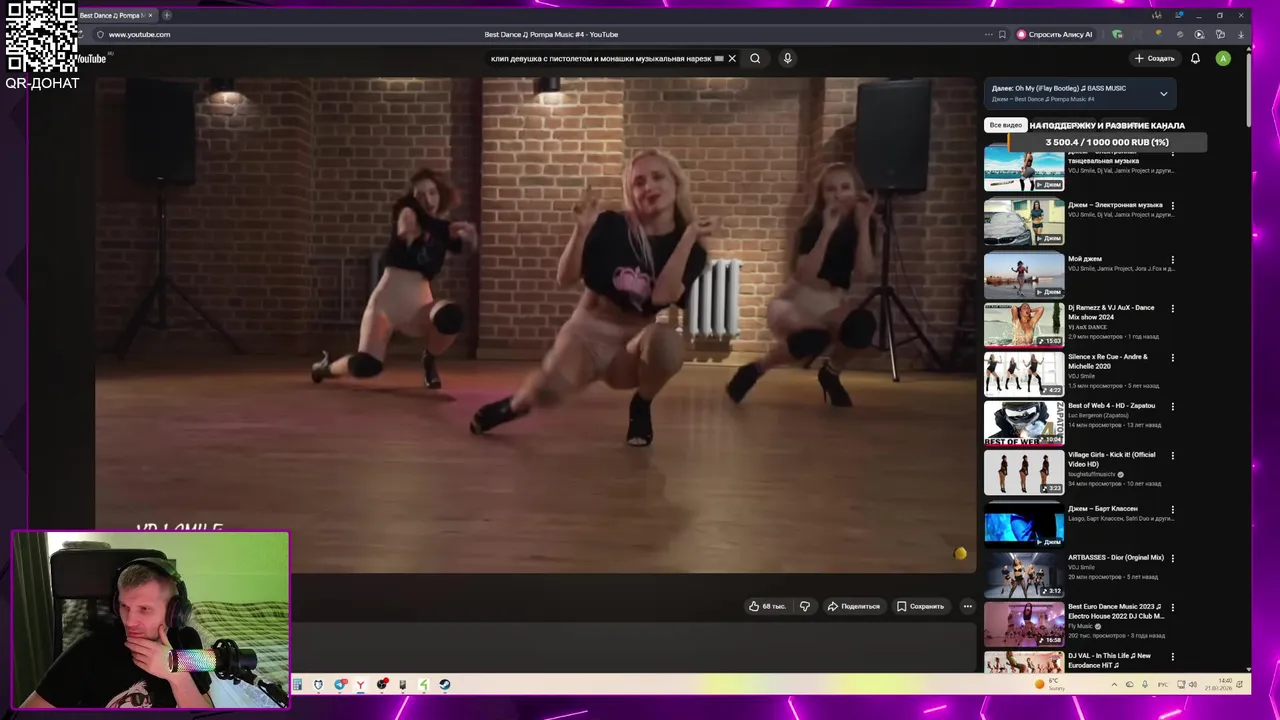Screen dimensions: 1280x720
Task: Open the Мой джем mix title
Action: (x=1084, y=259)
